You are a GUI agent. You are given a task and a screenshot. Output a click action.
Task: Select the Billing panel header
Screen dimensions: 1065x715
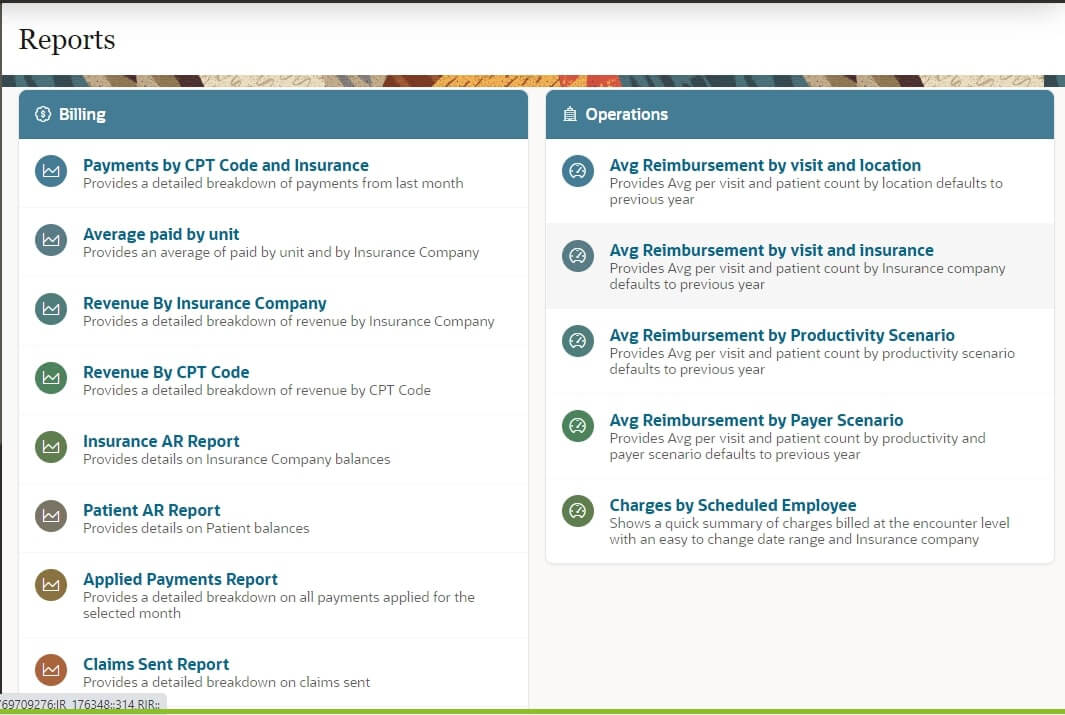pyautogui.click(x=274, y=114)
